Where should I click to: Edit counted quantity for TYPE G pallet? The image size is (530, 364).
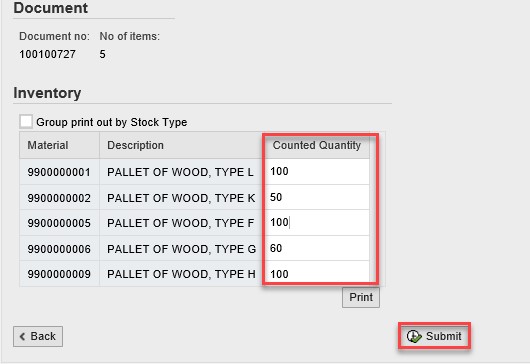click(x=318, y=248)
